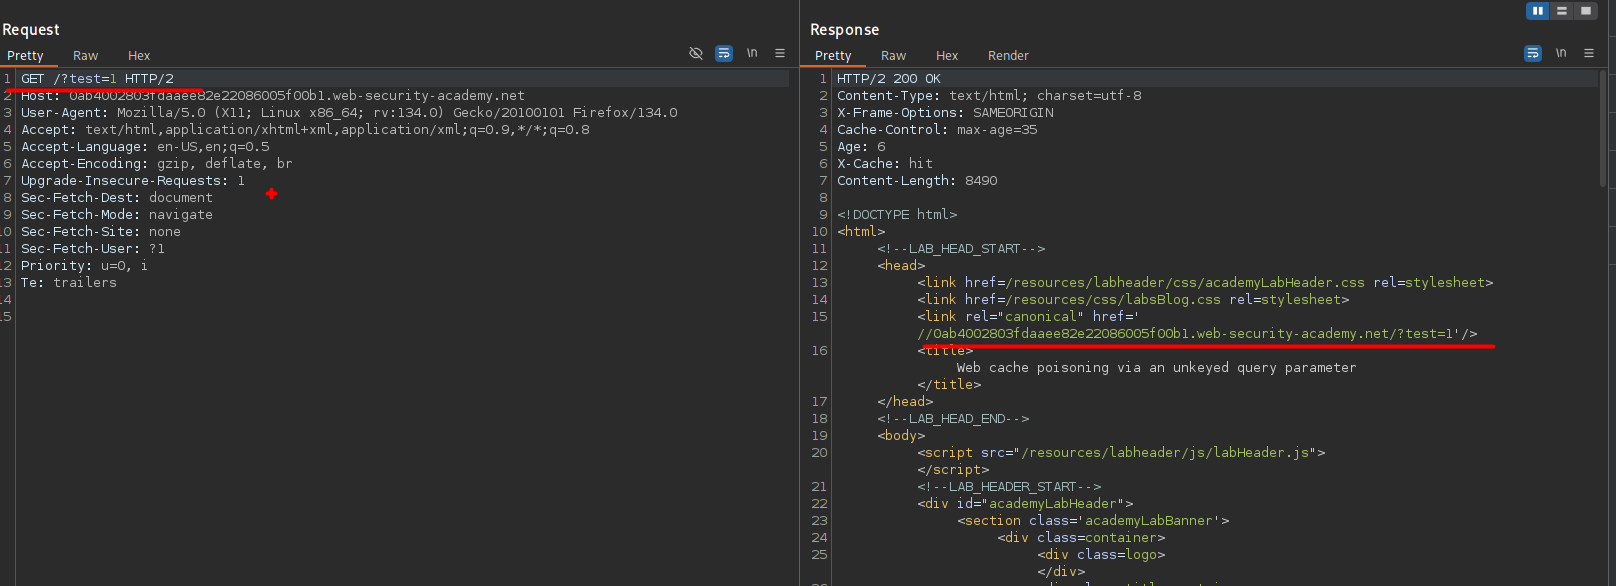Image resolution: width=1616 pixels, height=586 pixels.
Task: Click the Host header line in request
Action: [x=273, y=96]
